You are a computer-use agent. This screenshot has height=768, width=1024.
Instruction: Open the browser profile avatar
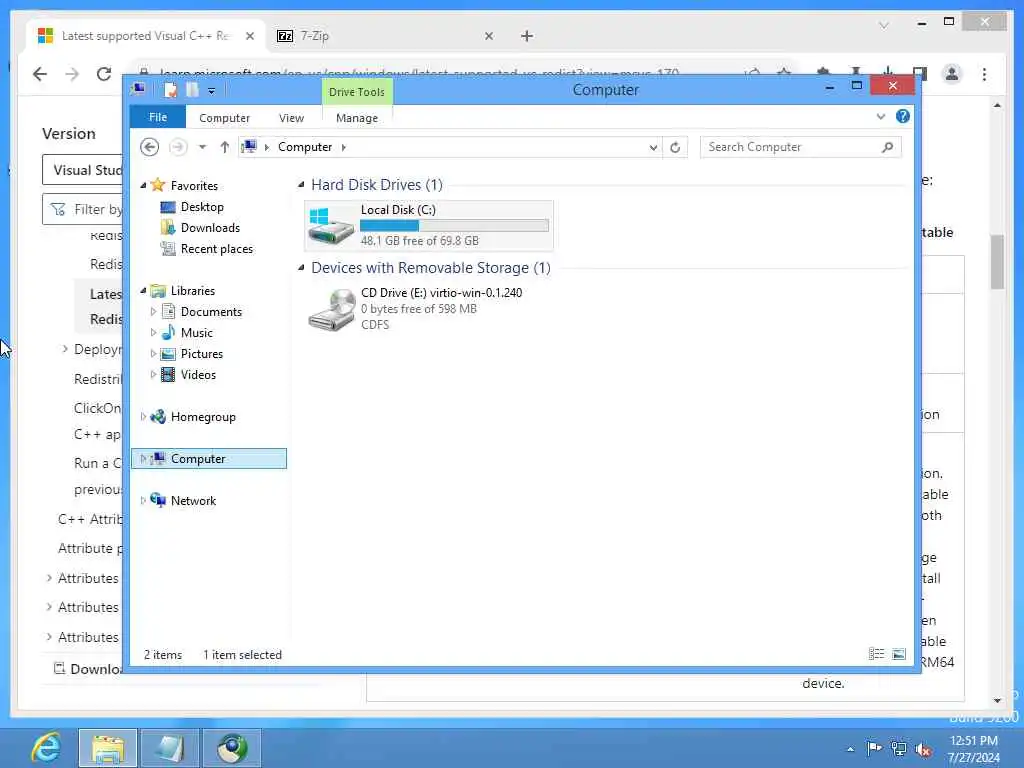(x=952, y=74)
